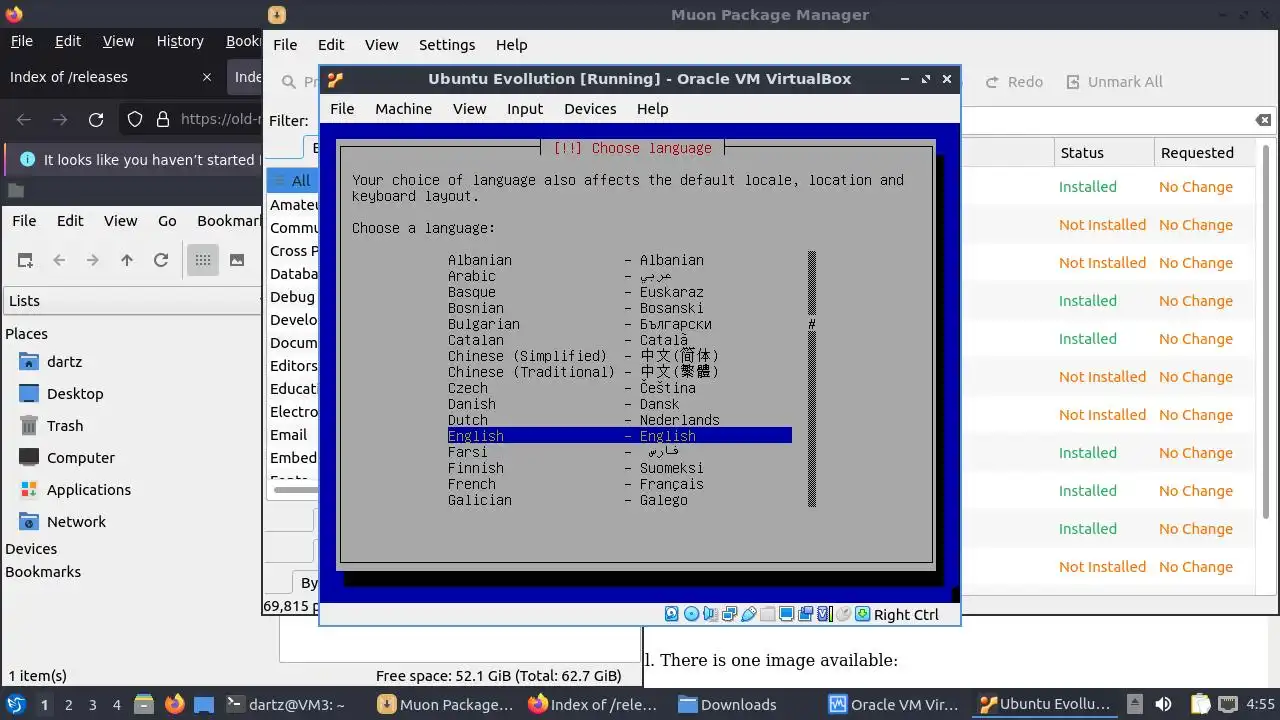Image resolution: width=1280 pixels, height=720 pixels.
Task: Go back in the file manager toolbar
Action: [59, 260]
